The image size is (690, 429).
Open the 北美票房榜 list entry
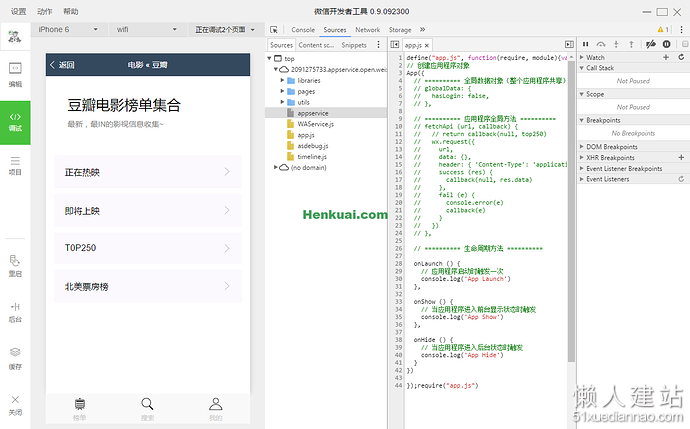148,286
